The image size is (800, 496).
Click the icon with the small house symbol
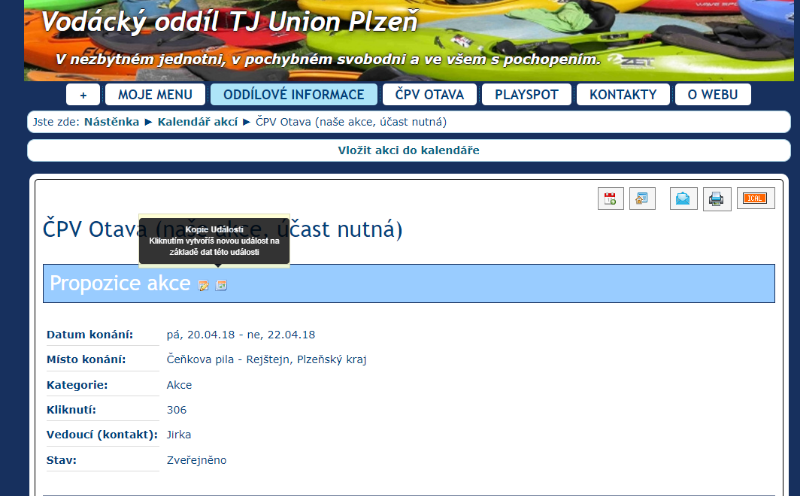pos(642,199)
